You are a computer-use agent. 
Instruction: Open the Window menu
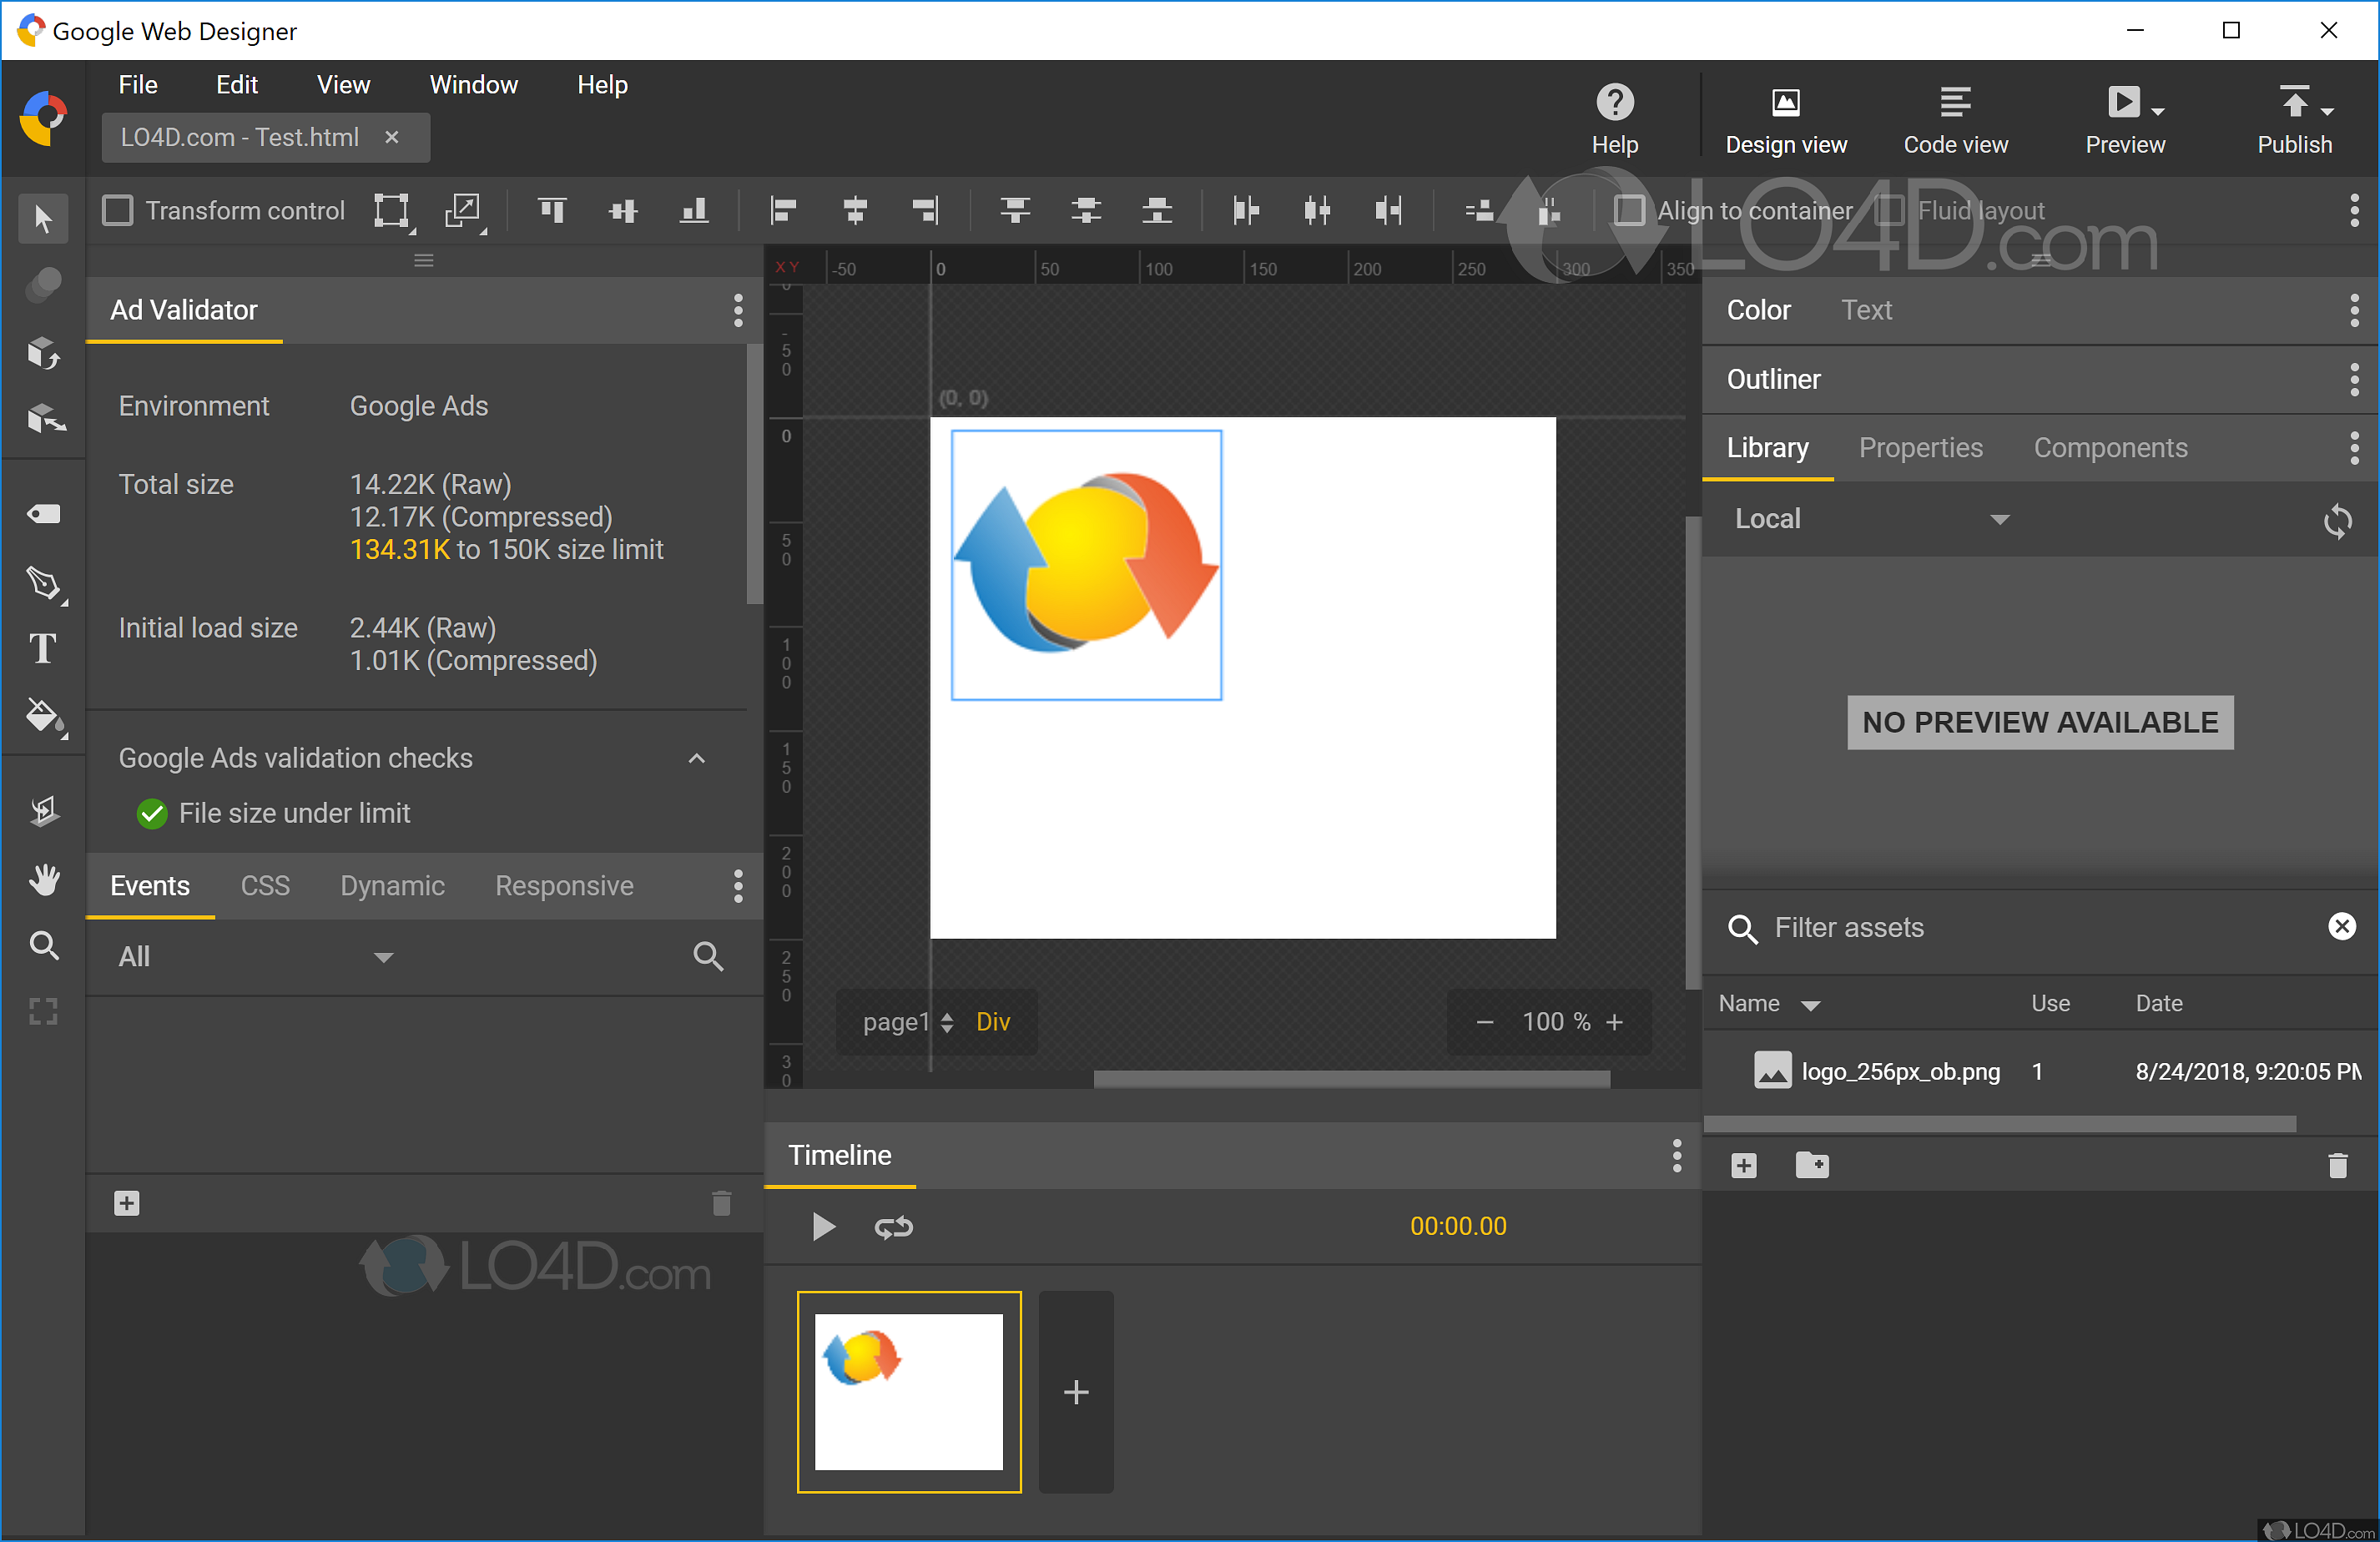click(x=473, y=85)
